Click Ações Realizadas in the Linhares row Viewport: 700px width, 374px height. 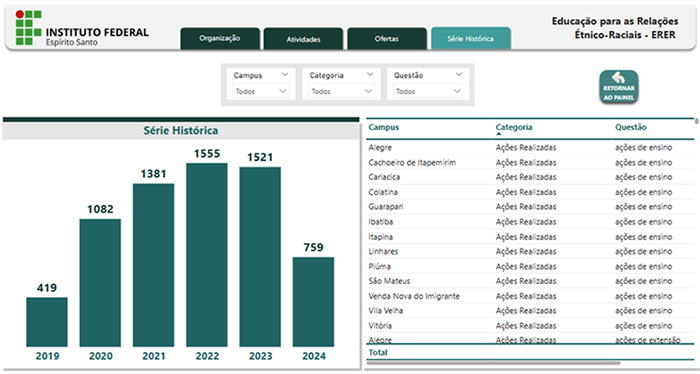coord(526,251)
